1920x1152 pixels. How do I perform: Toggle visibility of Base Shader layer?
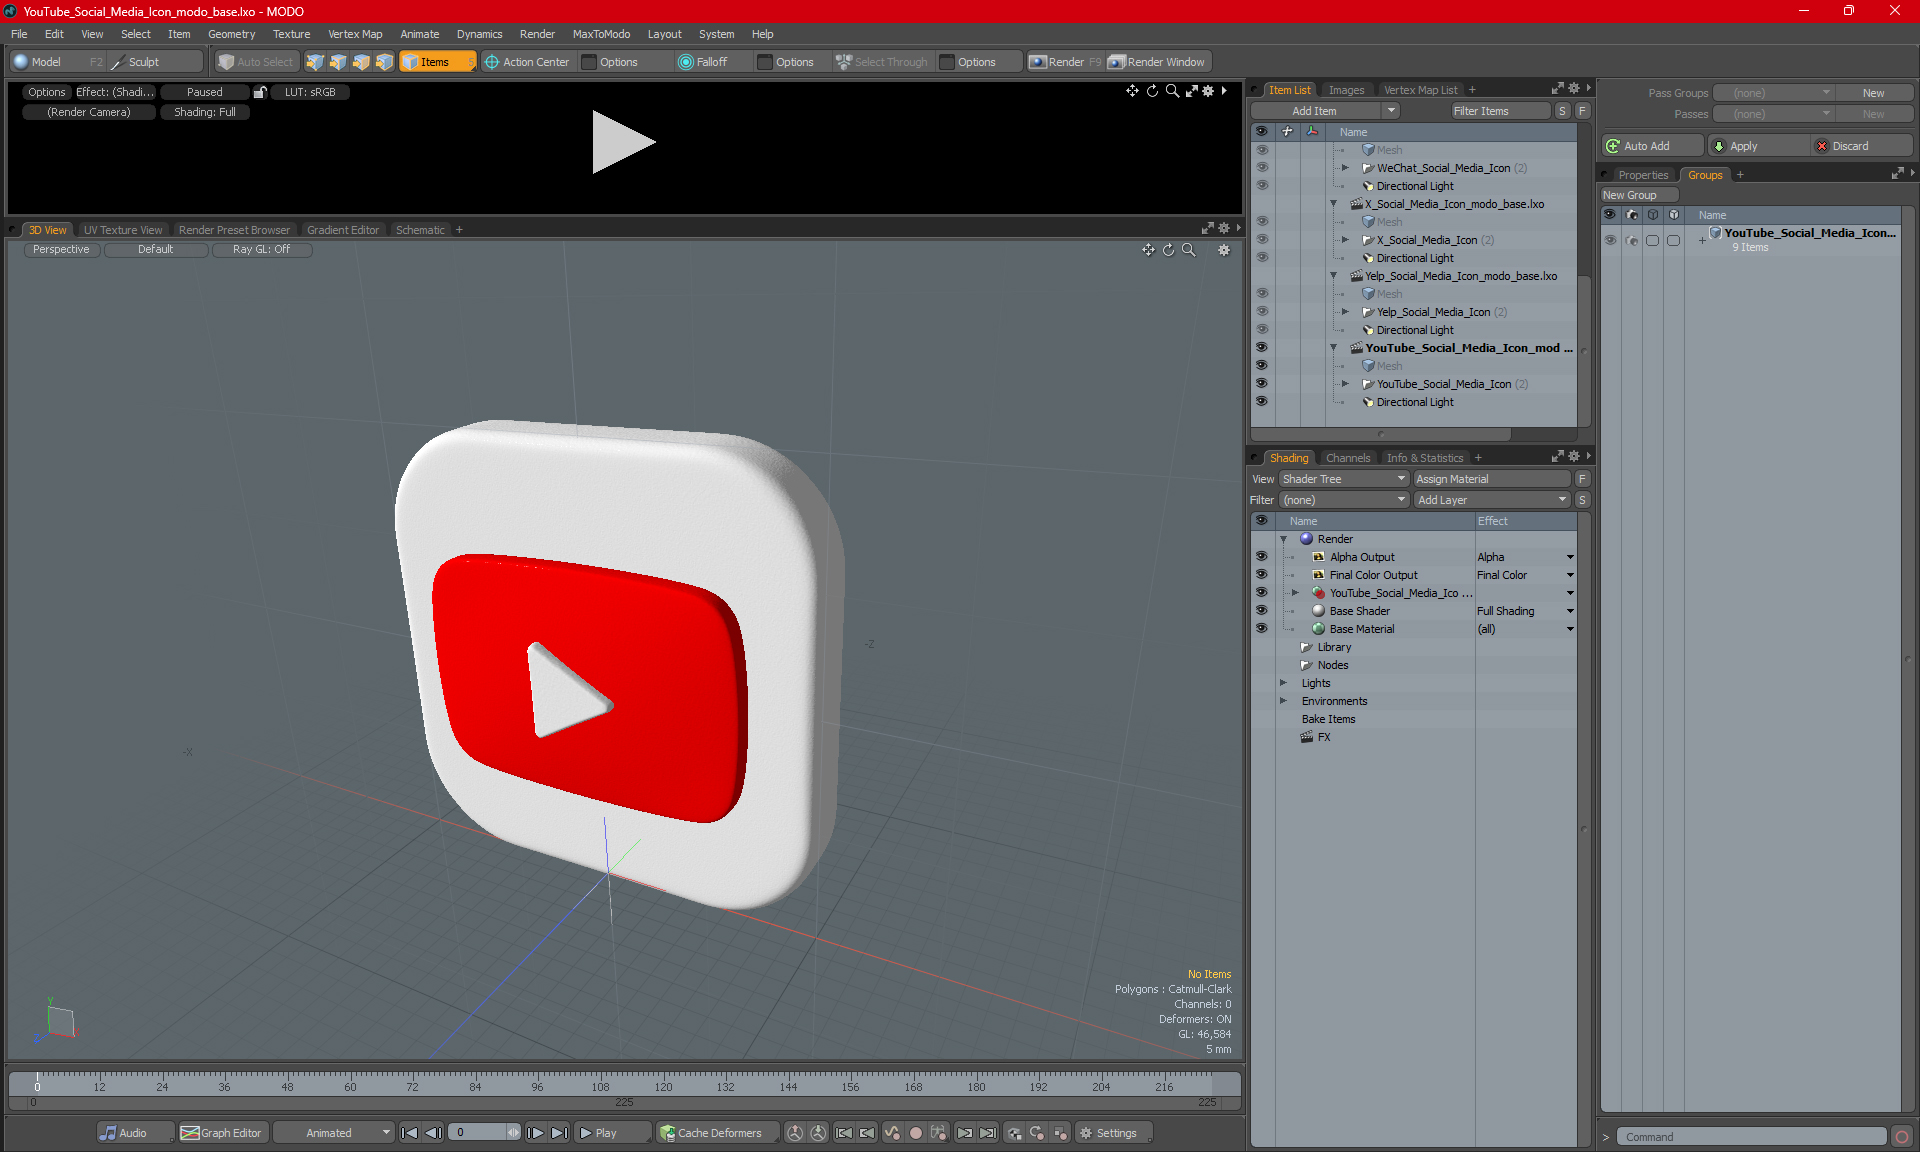click(x=1261, y=611)
